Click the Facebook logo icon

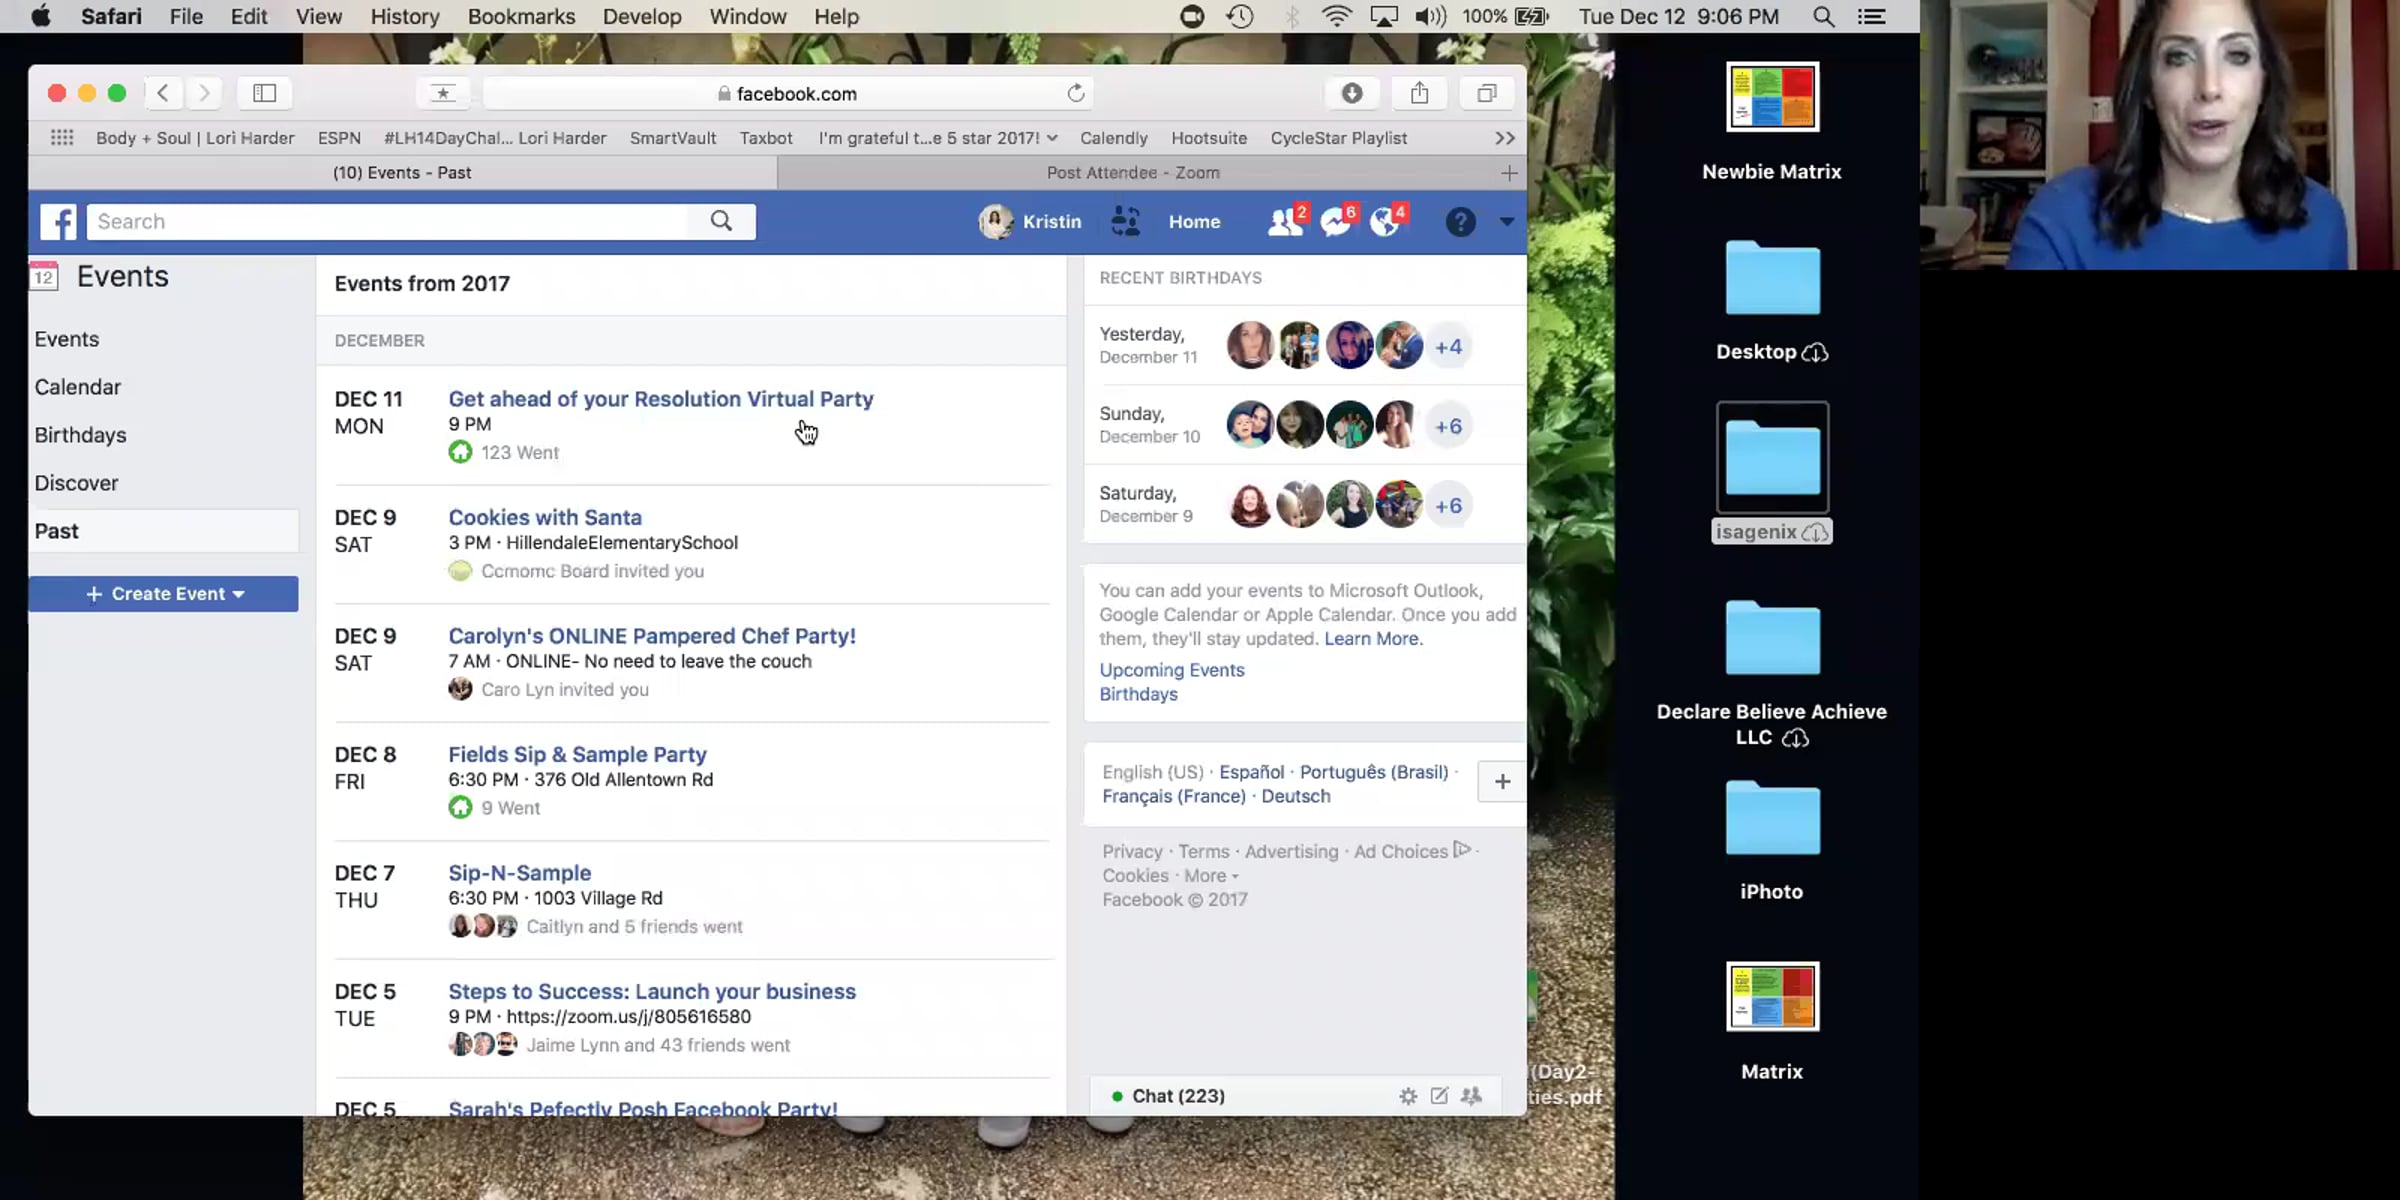coord(58,222)
